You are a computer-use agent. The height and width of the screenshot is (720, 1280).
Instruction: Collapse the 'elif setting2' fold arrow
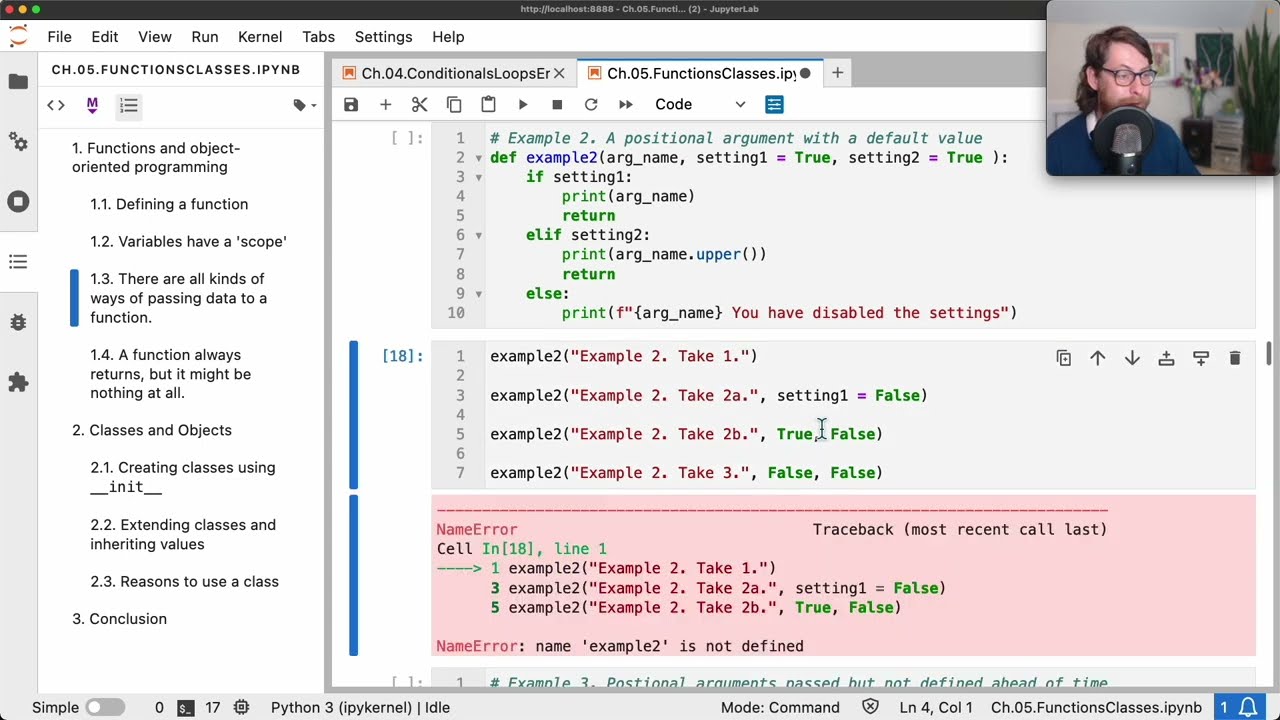coord(478,235)
